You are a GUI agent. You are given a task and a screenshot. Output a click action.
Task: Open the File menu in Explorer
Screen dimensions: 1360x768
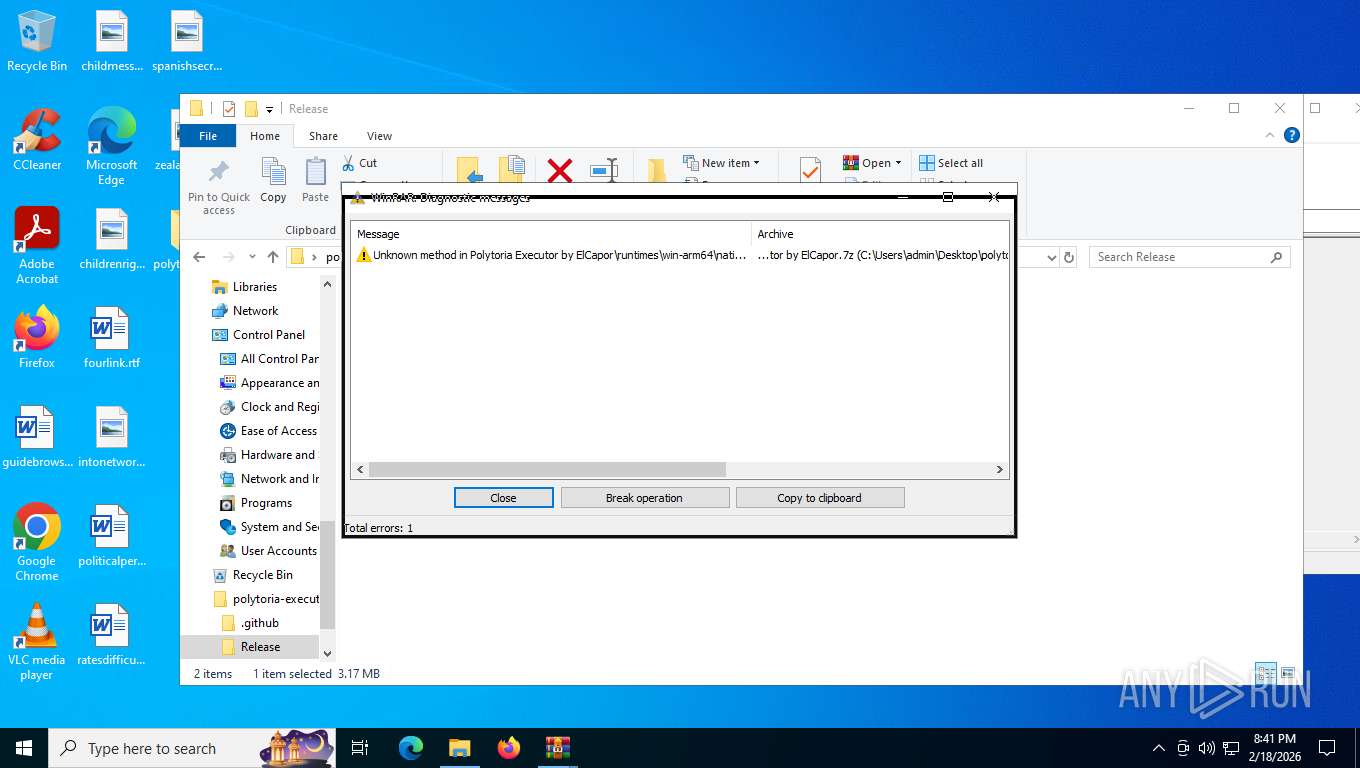click(x=208, y=136)
